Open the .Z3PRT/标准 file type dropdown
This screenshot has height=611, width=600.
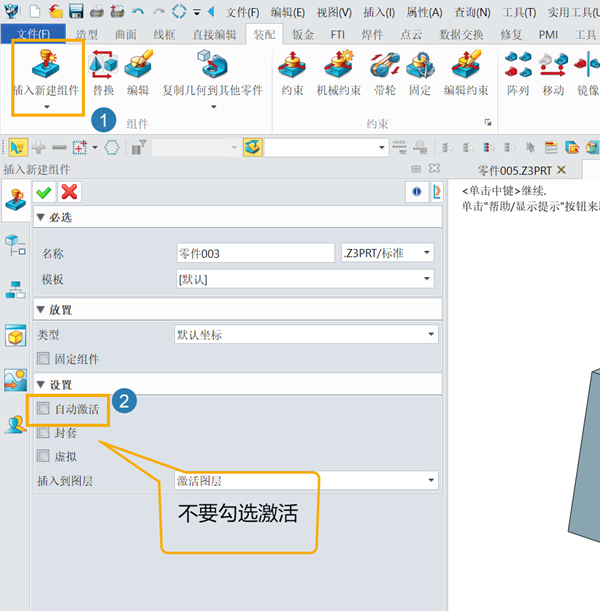tap(388, 253)
